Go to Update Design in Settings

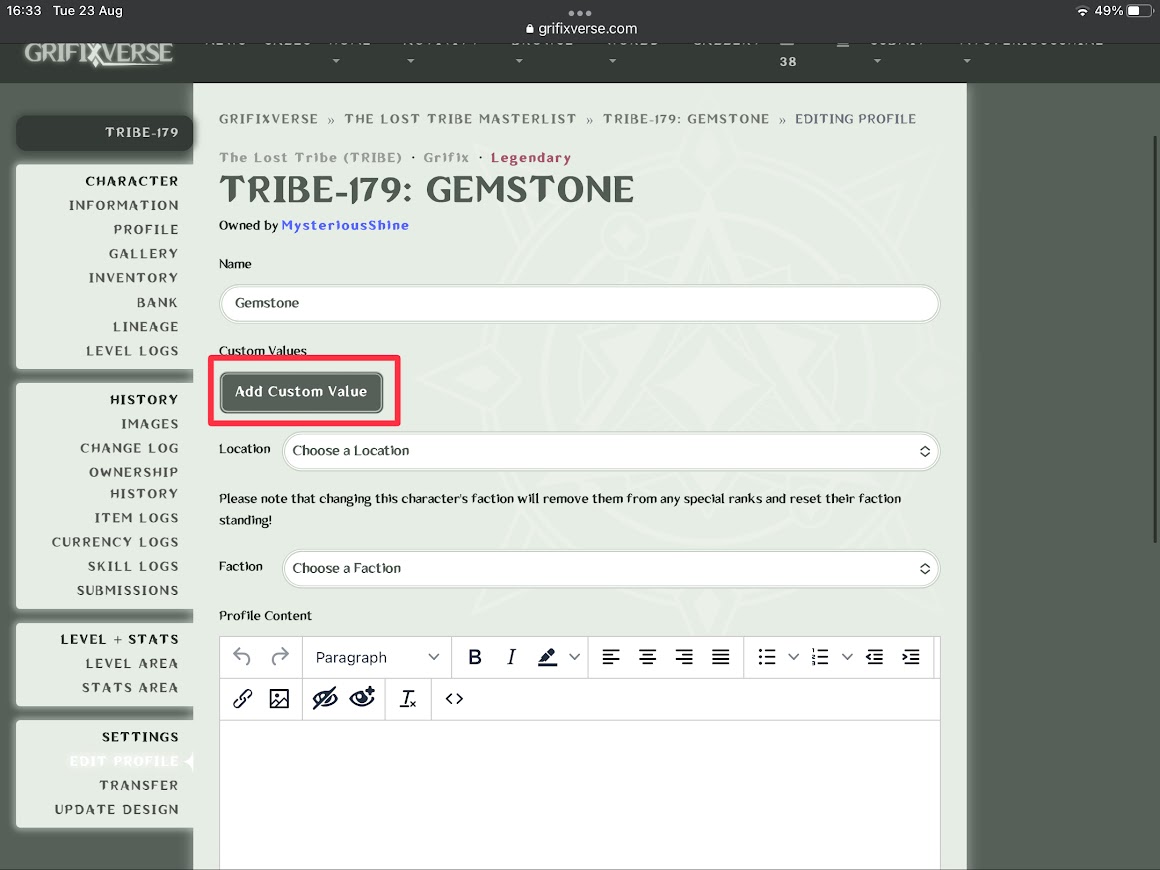pyautogui.click(x=116, y=810)
